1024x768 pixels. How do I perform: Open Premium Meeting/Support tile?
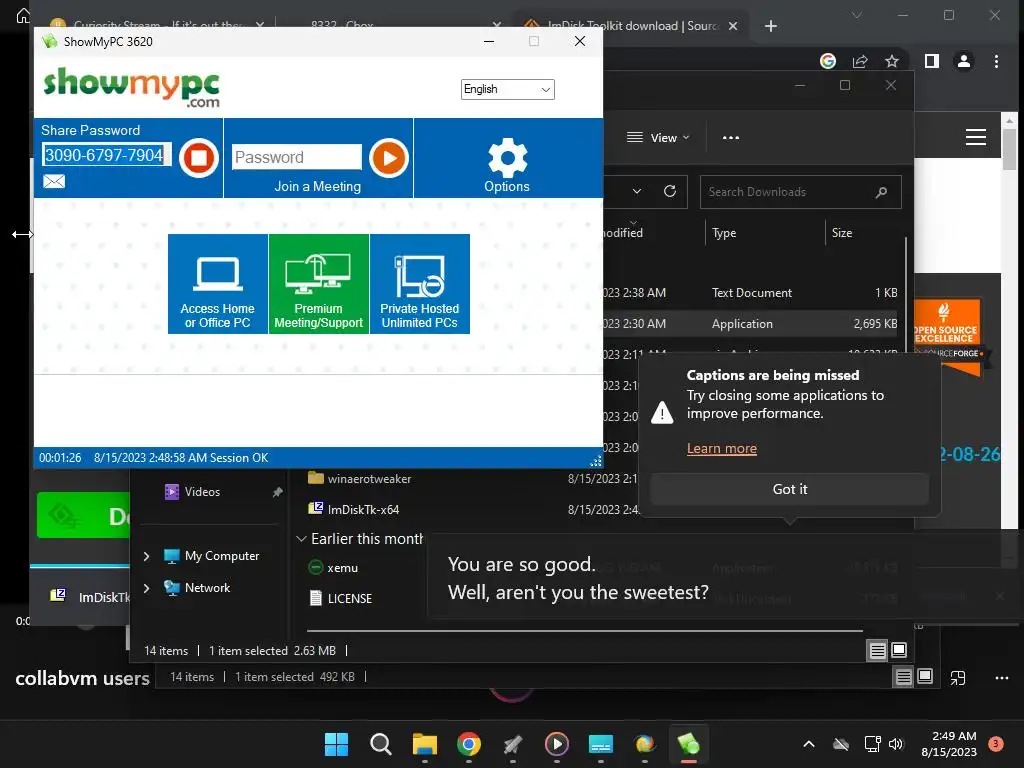[319, 284]
